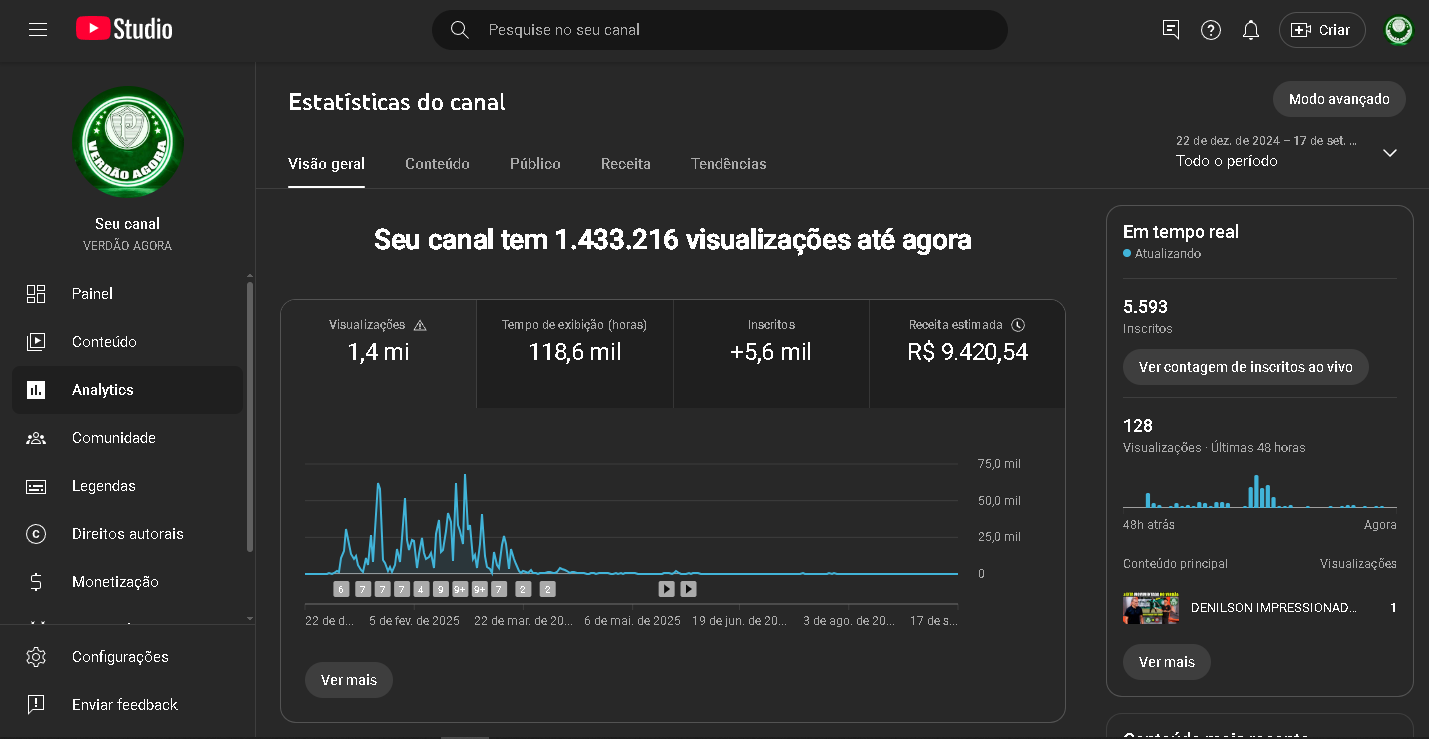The height and width of the screenshot is (739, 1429).
Task: Open the Público tab
Action: (535, 164)
